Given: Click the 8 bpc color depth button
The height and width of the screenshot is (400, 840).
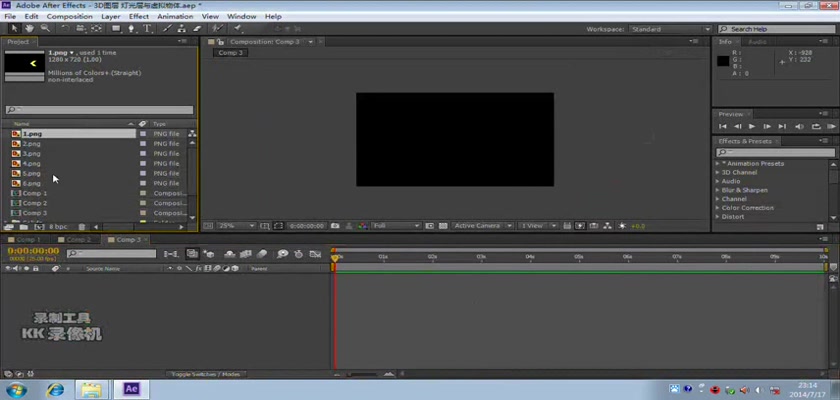Looking at the screenshot, I should coord(58,227).
